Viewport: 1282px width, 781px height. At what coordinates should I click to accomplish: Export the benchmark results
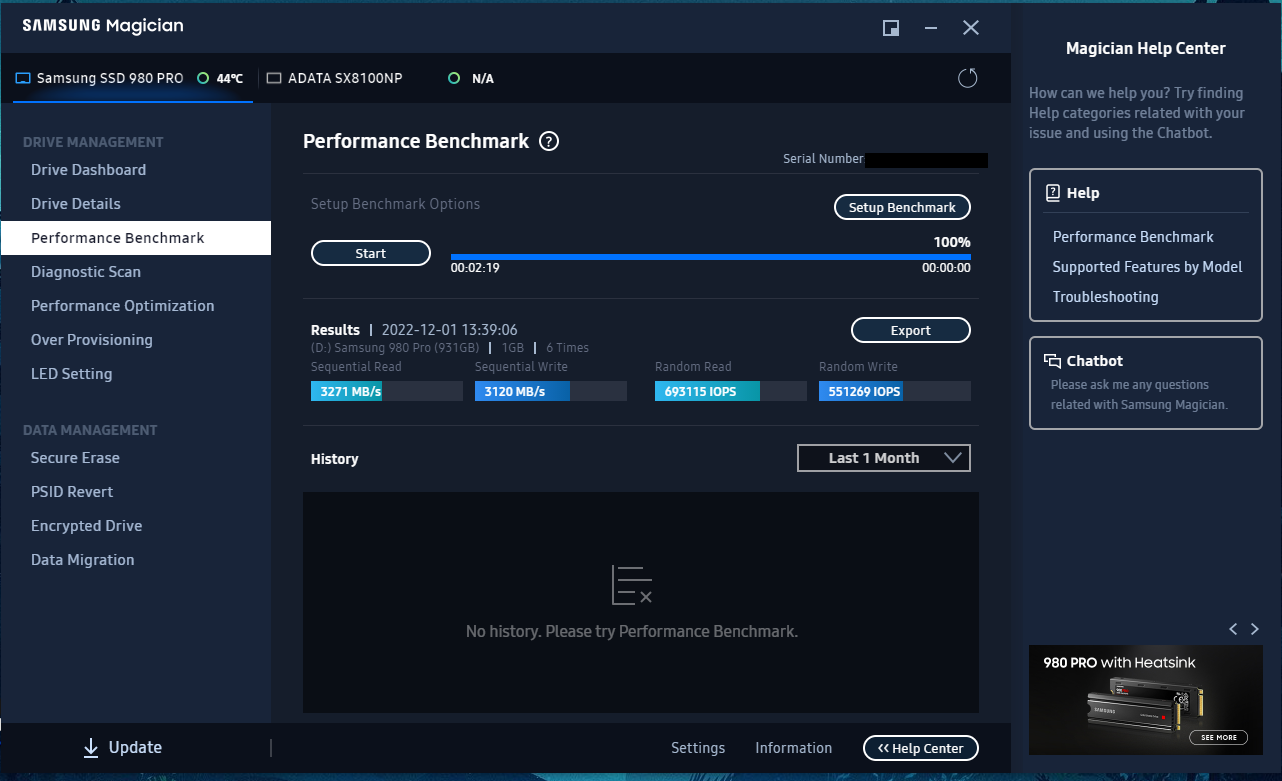click(911, 330)
